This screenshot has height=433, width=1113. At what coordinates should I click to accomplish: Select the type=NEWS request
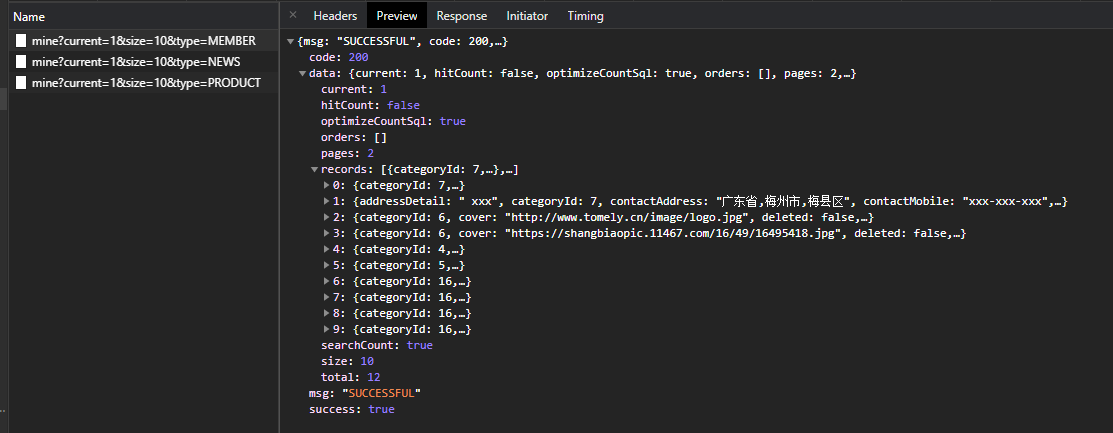pyautogui.click(x=135, y=62)
